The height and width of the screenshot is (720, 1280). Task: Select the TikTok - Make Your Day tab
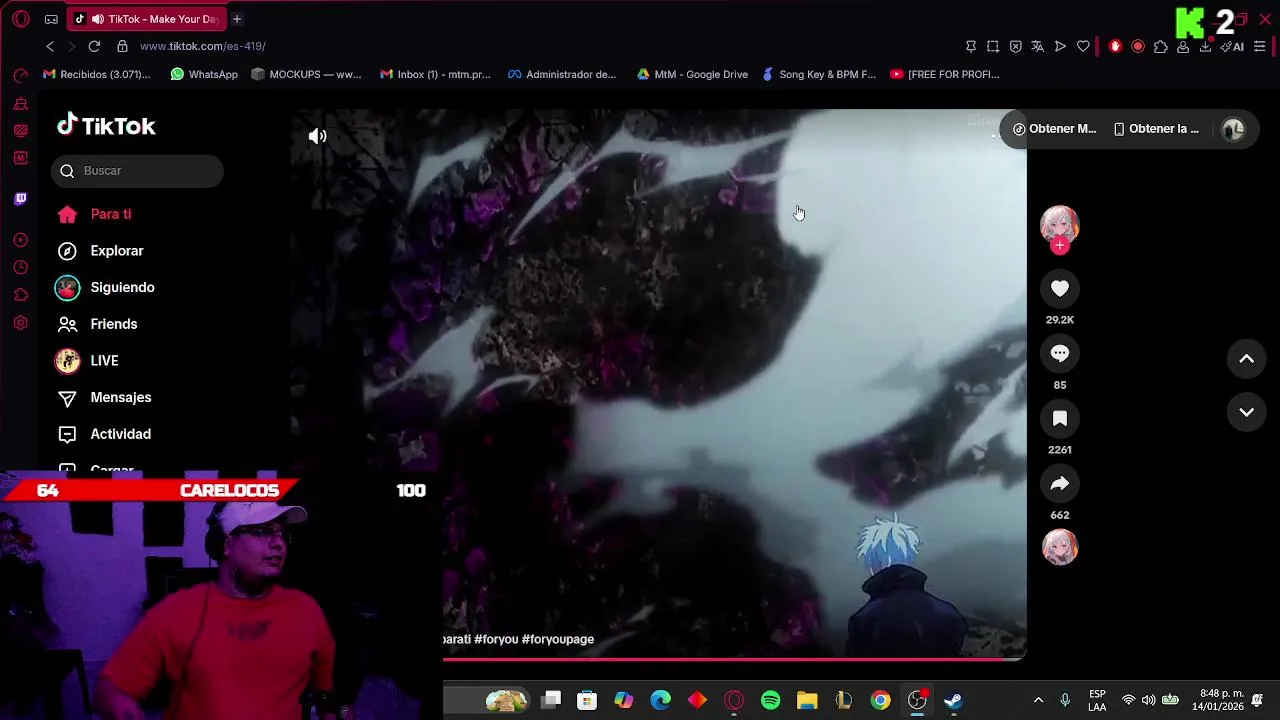147,19
